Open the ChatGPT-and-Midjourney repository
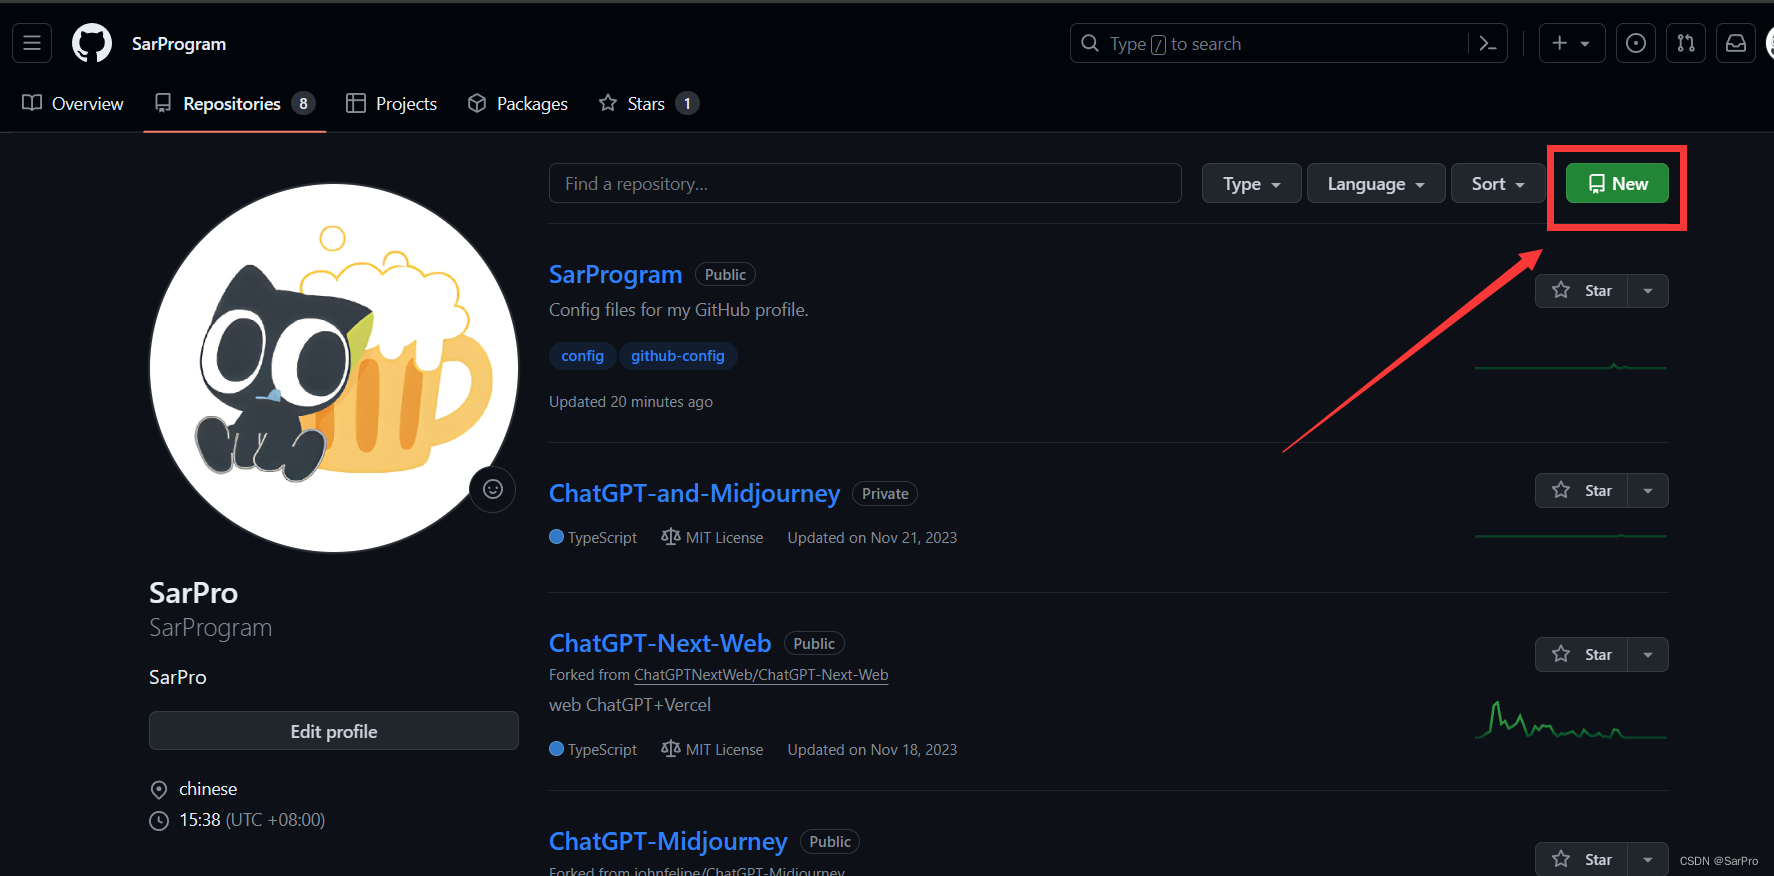1774x876 pixels. (694, 493)
